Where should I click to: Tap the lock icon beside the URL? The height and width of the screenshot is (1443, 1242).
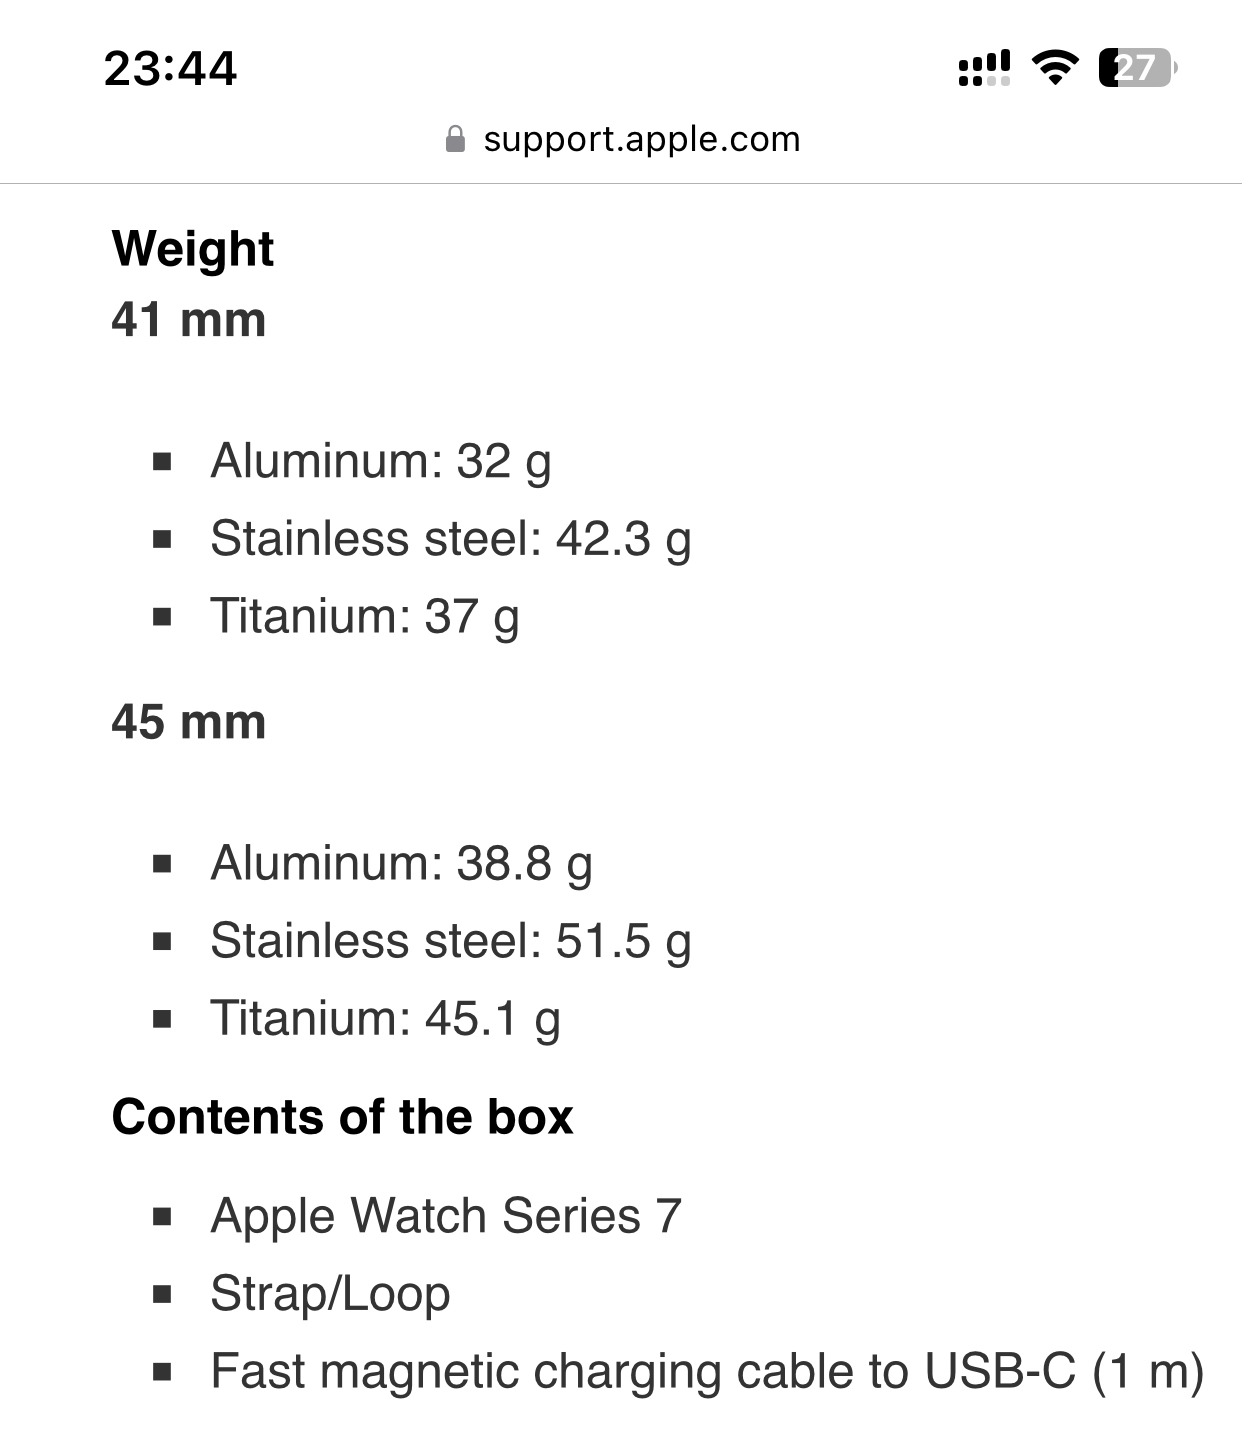[x=455, y=139]
